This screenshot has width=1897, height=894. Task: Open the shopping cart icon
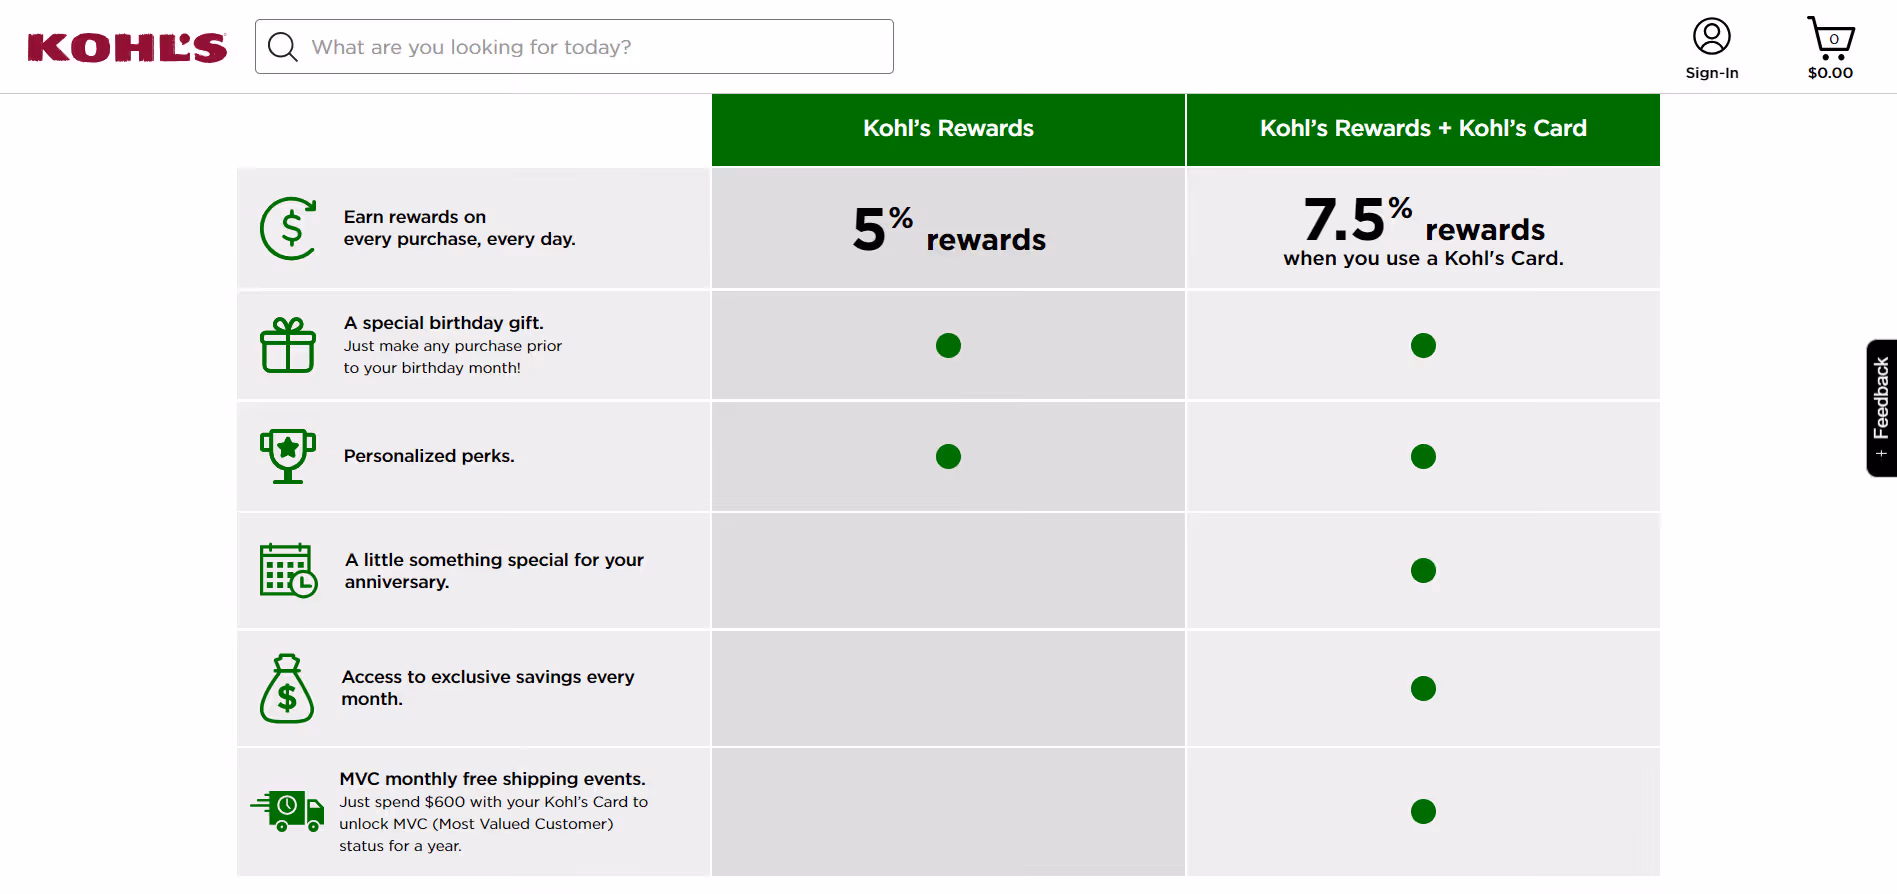pos(1830,38)
